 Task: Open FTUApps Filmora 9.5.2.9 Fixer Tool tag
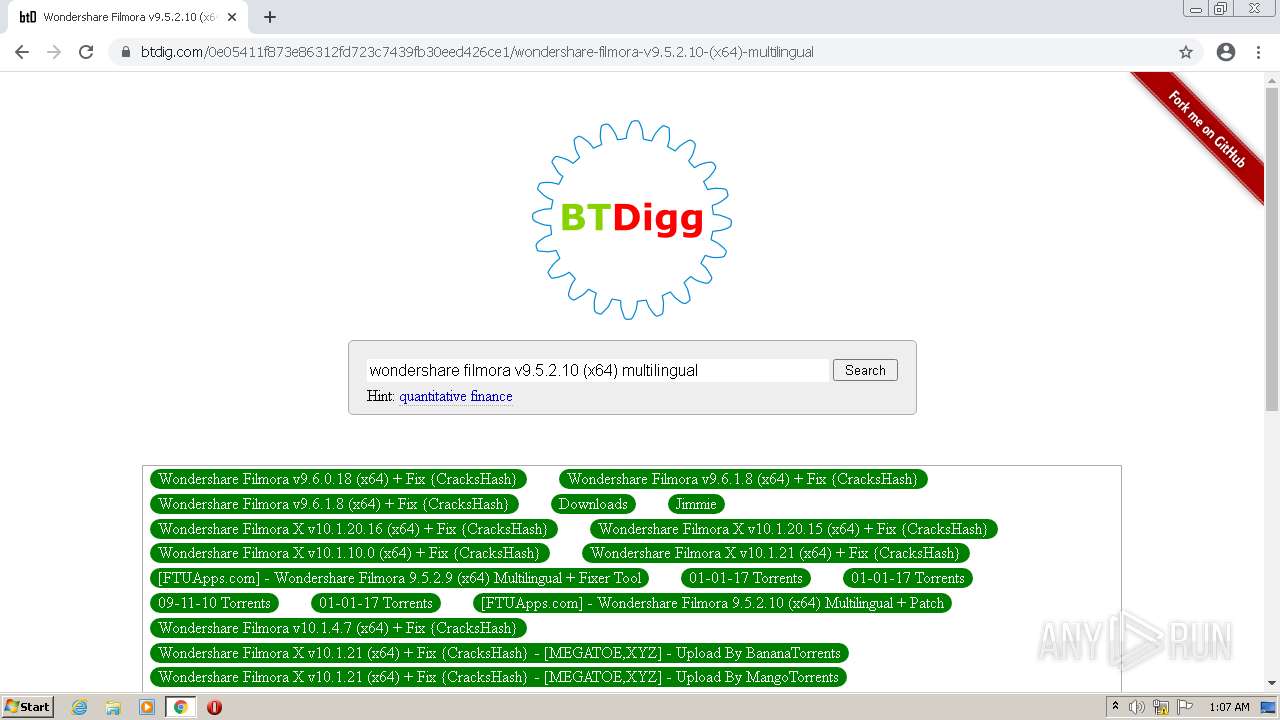(400, 578)
